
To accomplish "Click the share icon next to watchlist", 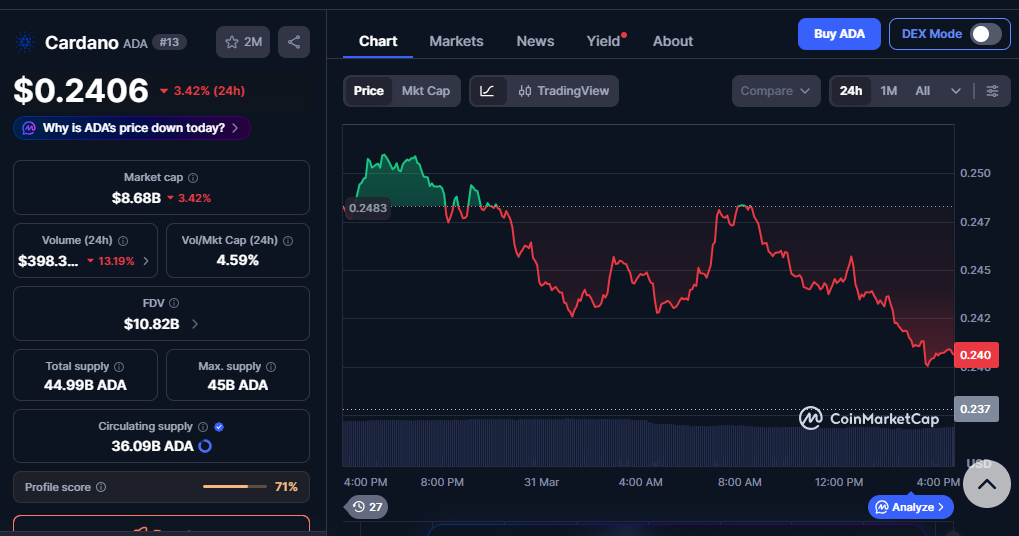I will (x=294, y=42).
